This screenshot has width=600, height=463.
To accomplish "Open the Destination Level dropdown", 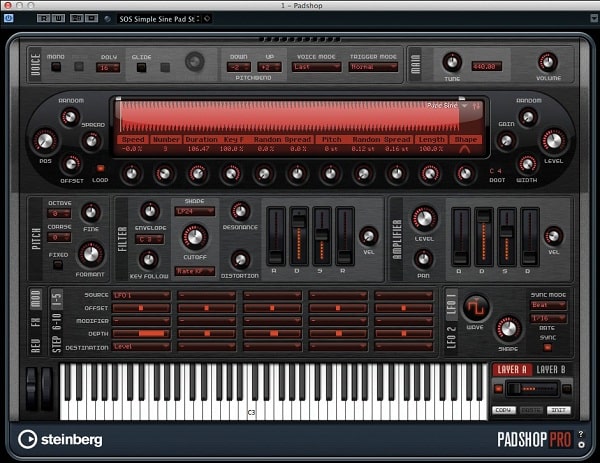I will (x=141, y=347).
